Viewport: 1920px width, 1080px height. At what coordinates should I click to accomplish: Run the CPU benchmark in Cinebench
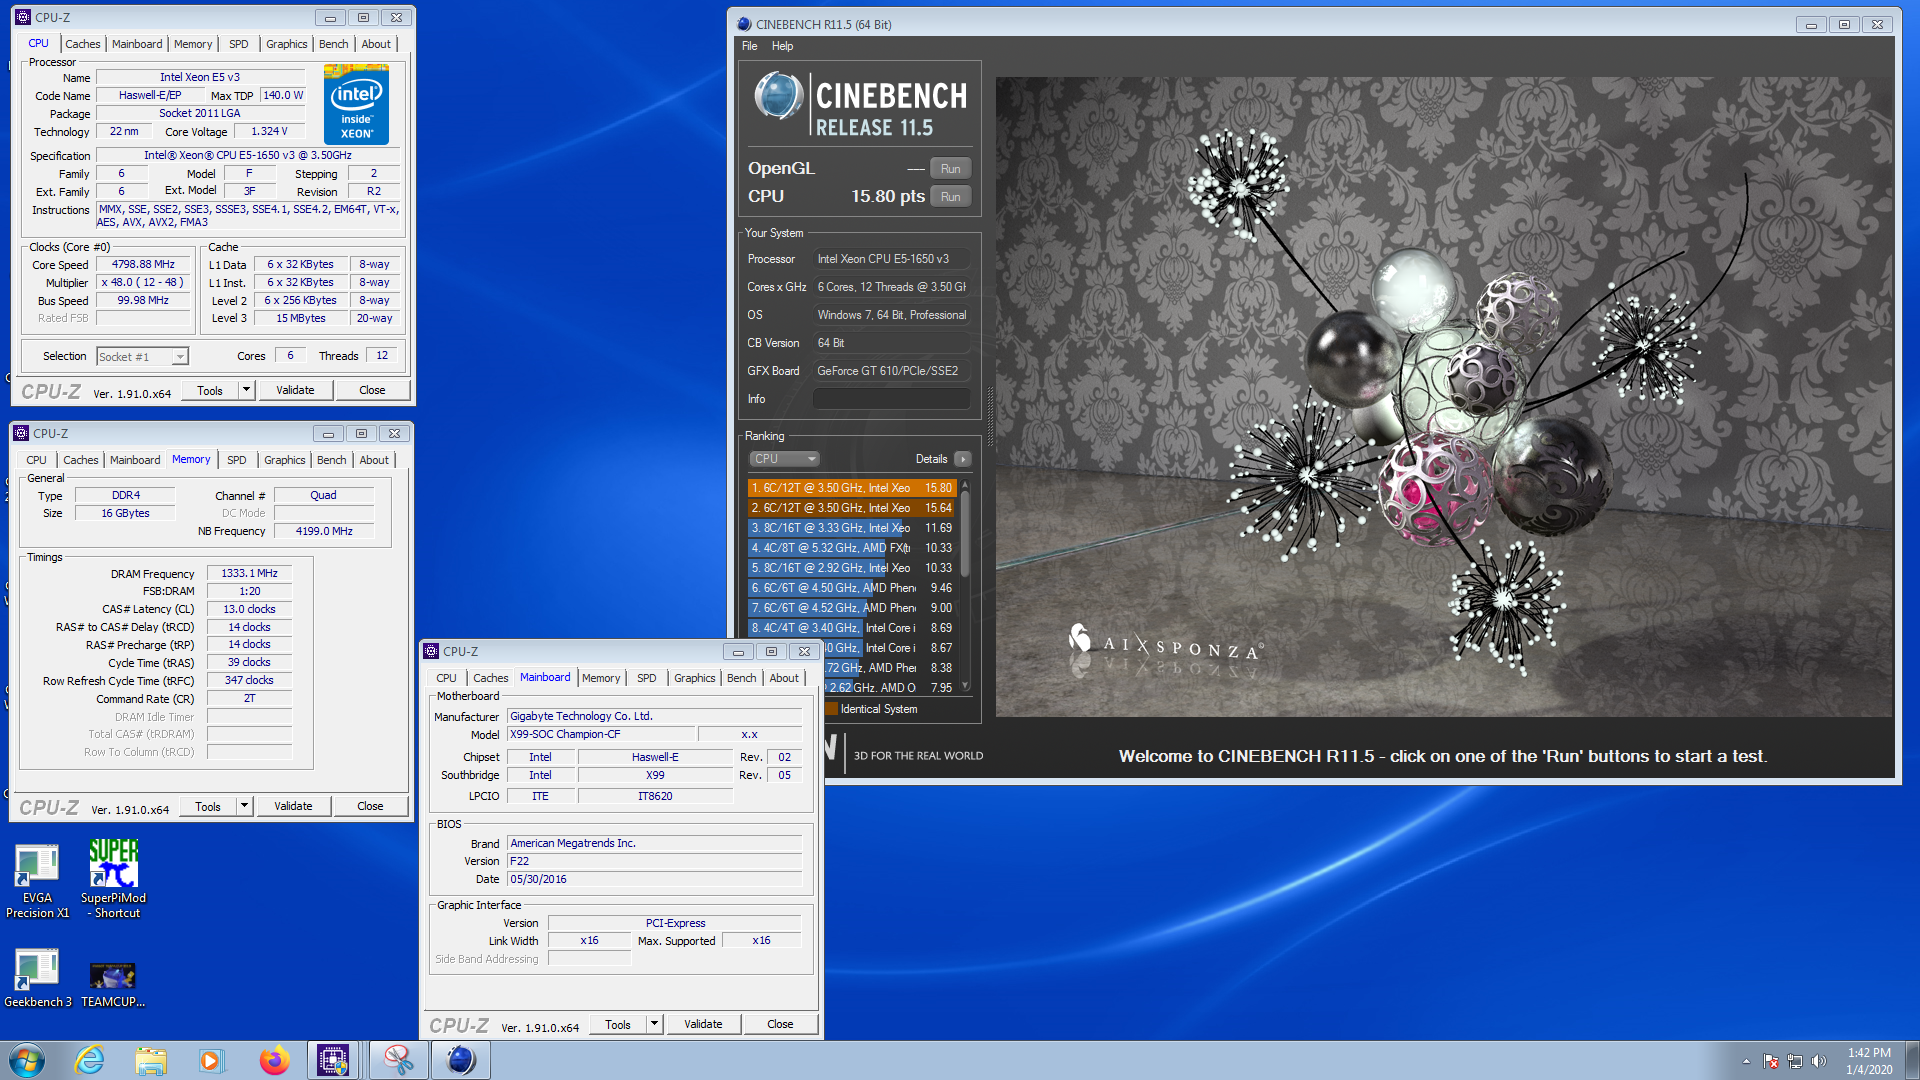click(x=950, y=197)
